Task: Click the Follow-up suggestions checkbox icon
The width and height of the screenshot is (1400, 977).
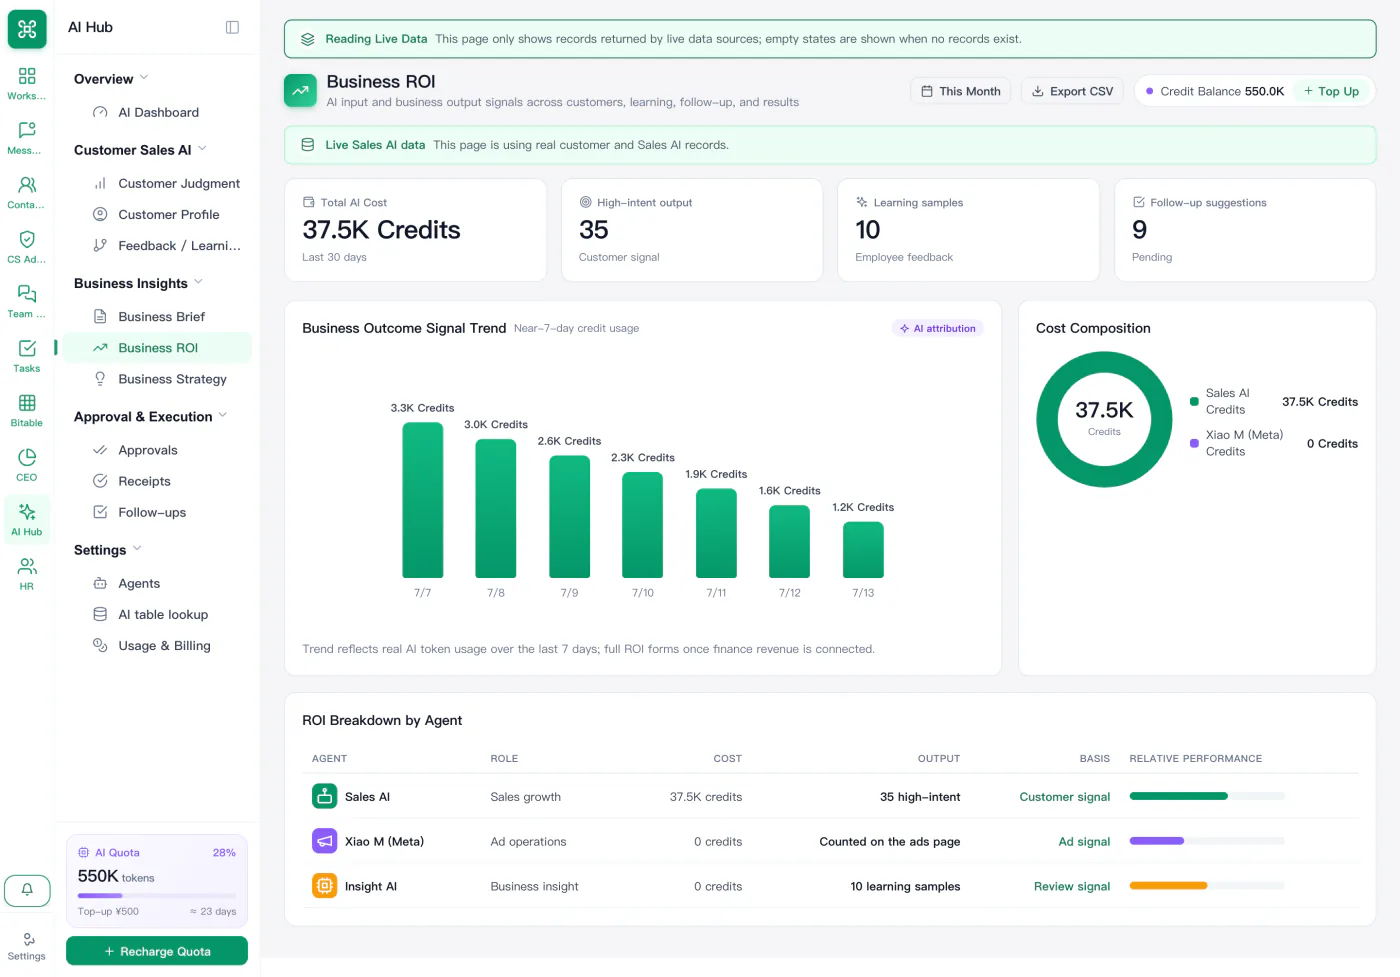Action: (1139, 202)
